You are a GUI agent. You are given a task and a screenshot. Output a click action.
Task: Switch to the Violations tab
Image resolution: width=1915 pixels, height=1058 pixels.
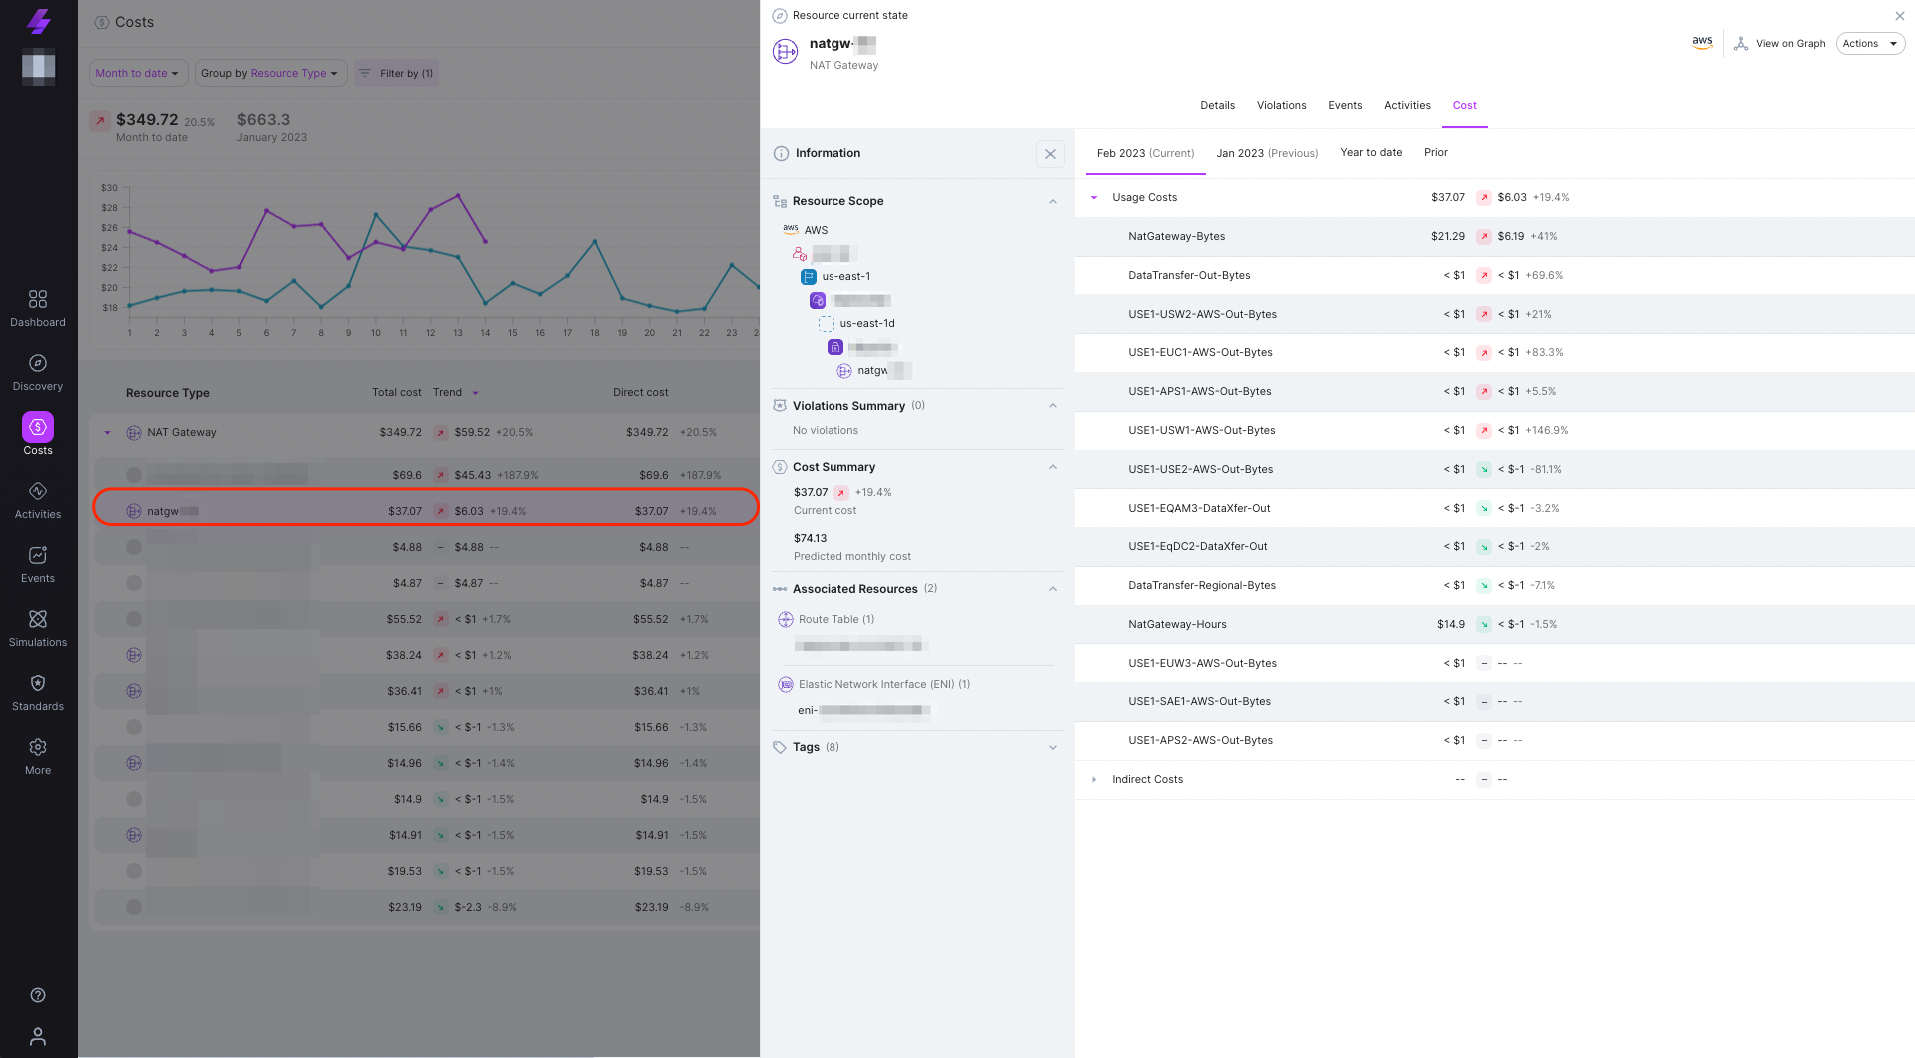(x=1281, y=105)
